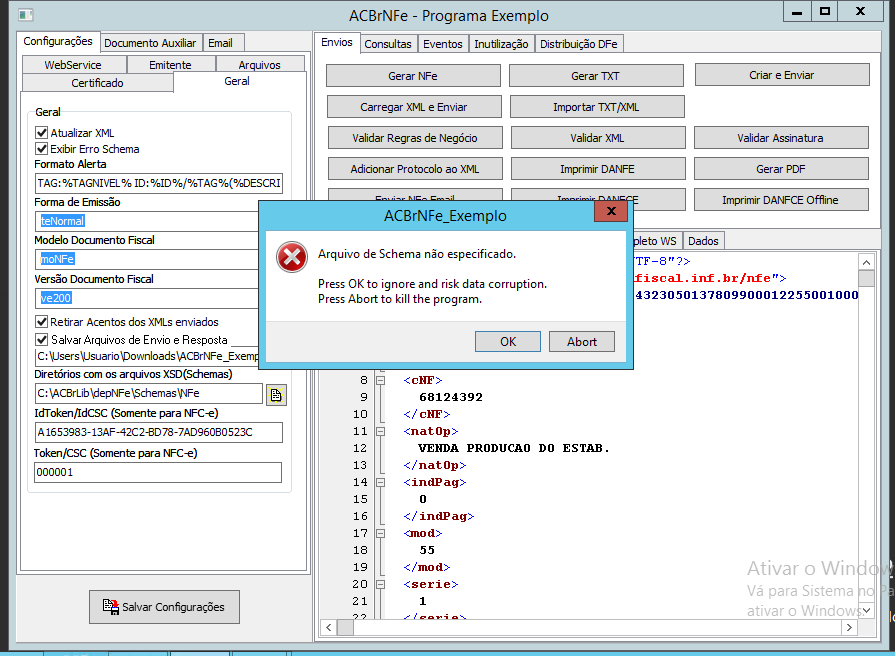Viewport: 895px width, 656px height.
Task: Click the Token/CSC field containing 000001
Action: pyautogui.click(x=158, y=472)
